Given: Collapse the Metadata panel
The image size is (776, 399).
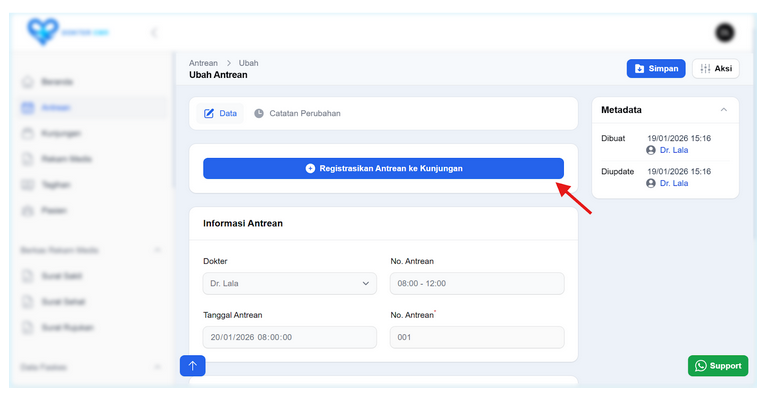Looking at the screenshot, I should click(x=724, y=110).
